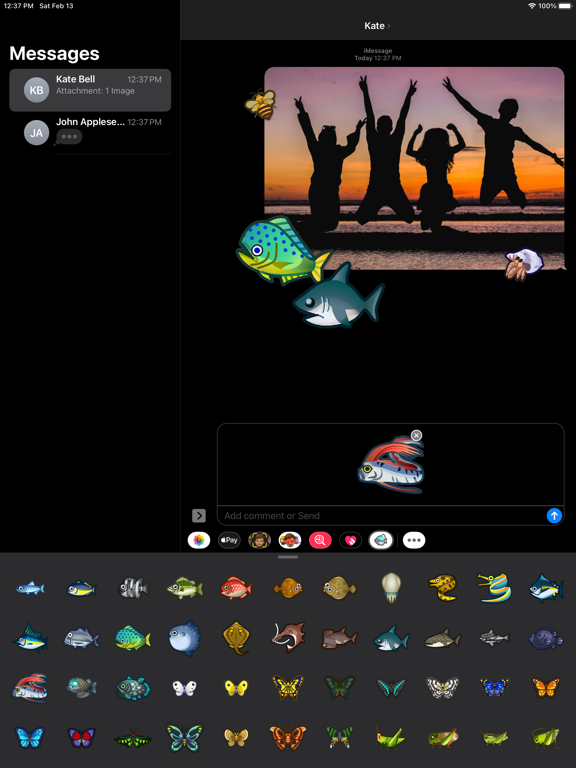Tap the Add comment or Send field
This screenshot has width=576, height=768.
coord(382,515)
